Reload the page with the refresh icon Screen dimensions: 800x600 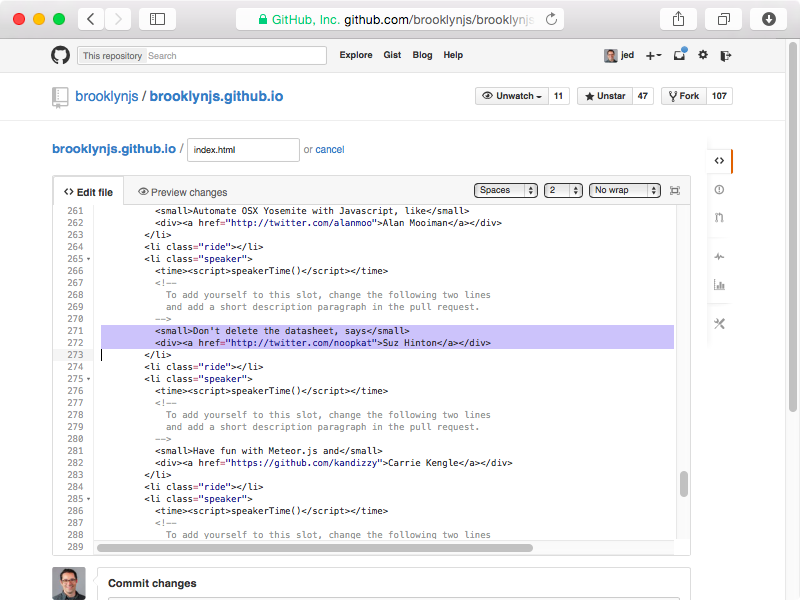[551, 19]
